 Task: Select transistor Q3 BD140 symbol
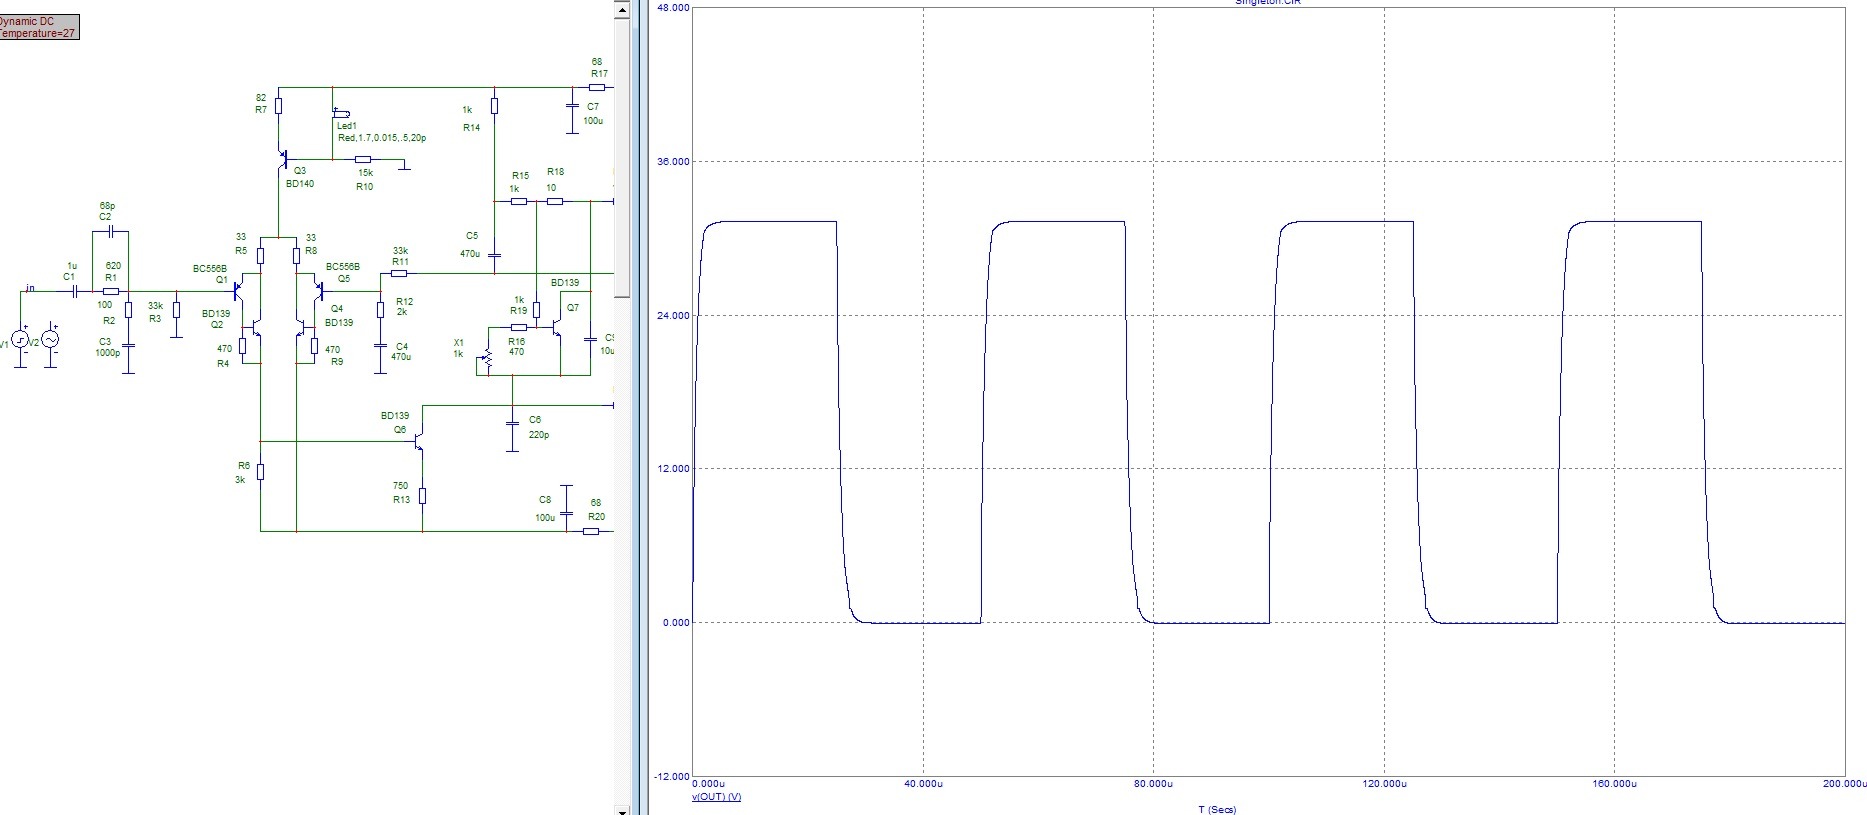[x=283, y=159]
